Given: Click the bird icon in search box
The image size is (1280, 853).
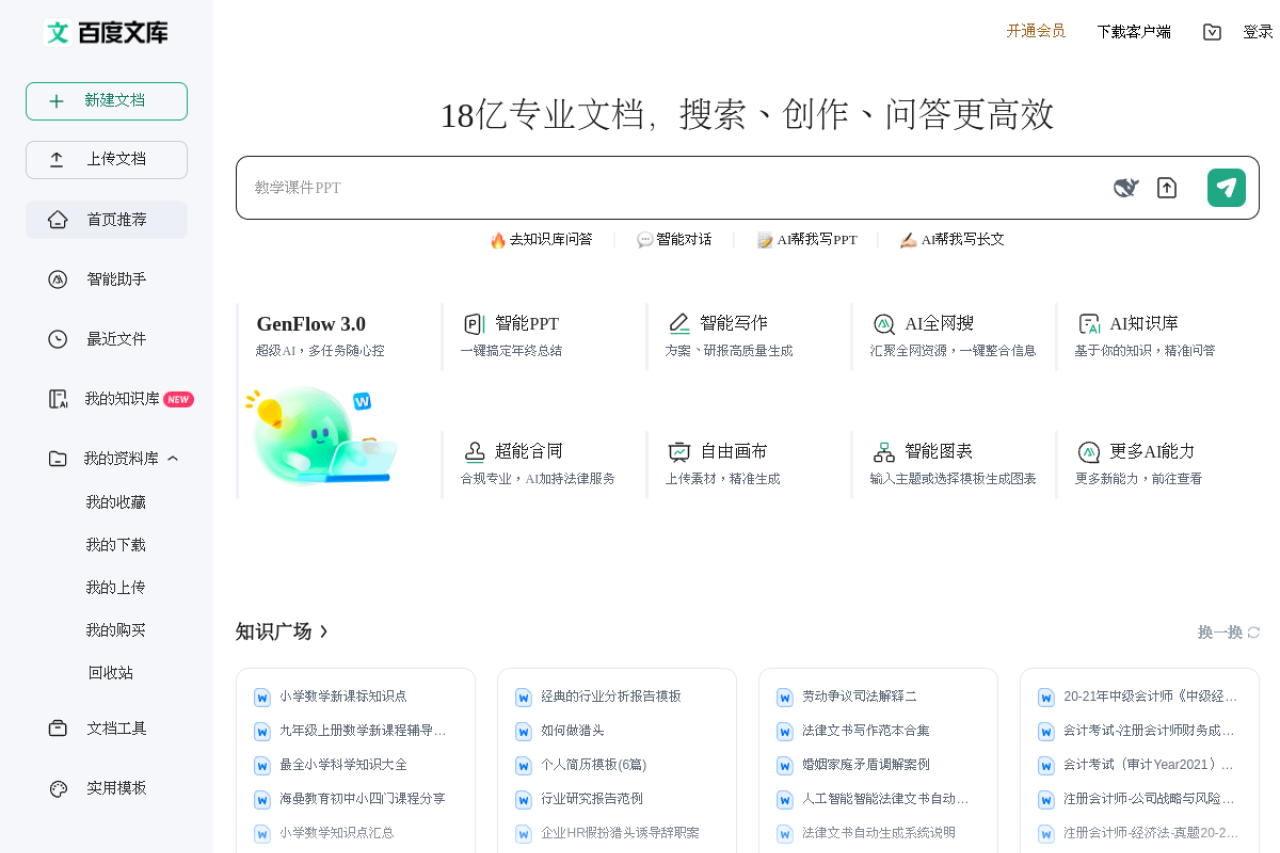Looking at the screenshot, I should click(x=1126, y=188).
